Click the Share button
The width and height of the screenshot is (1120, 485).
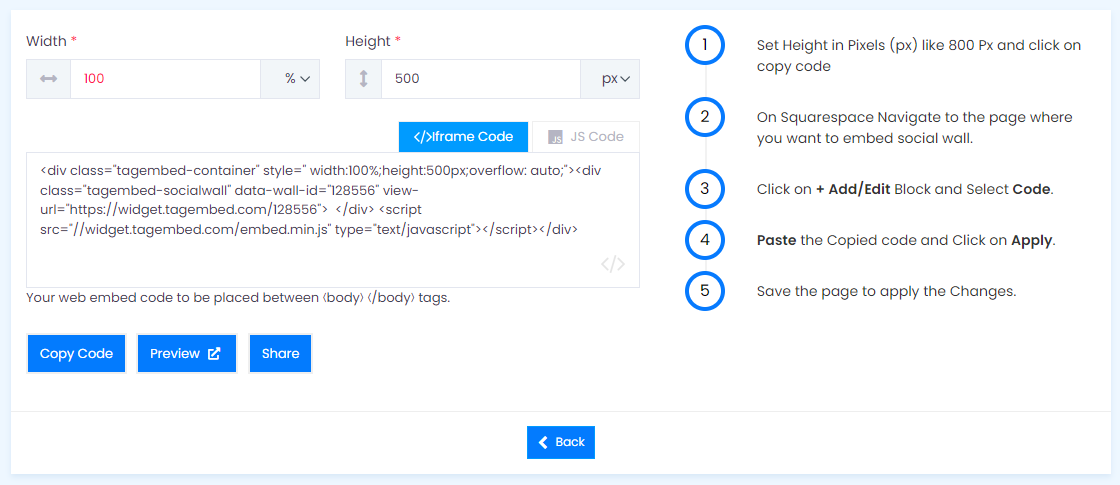click(281, 354)
